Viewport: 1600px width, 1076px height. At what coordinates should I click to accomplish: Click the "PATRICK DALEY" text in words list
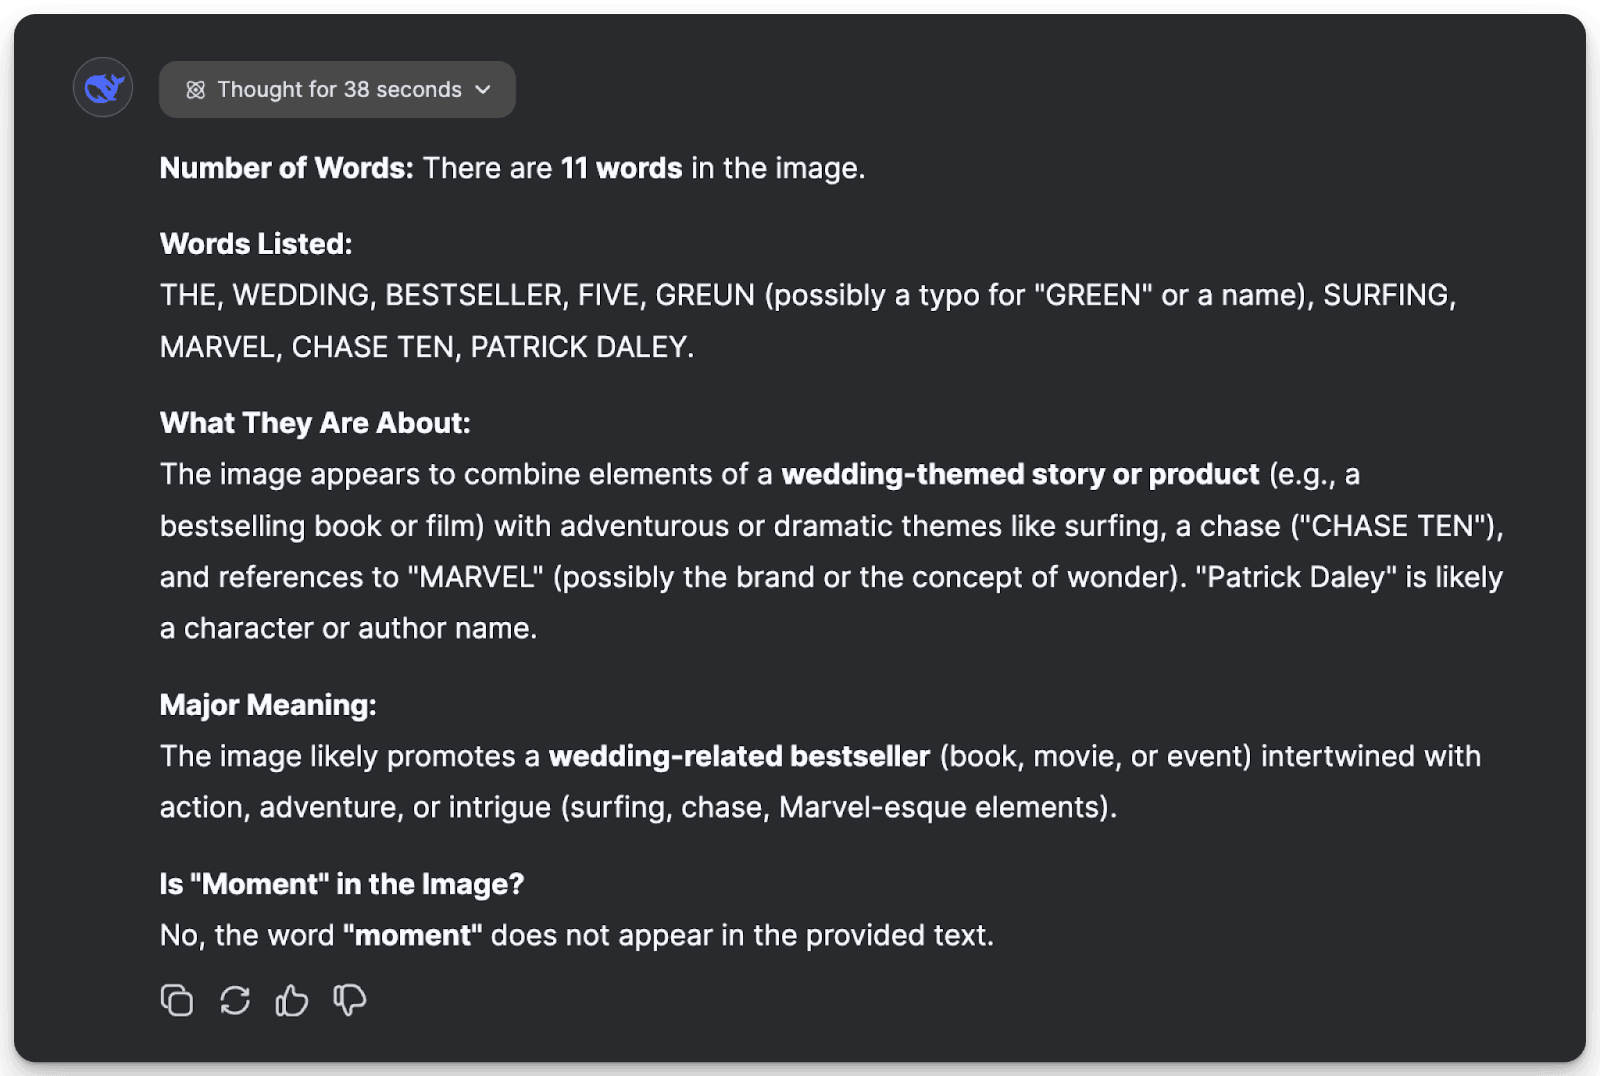[579, 347]
